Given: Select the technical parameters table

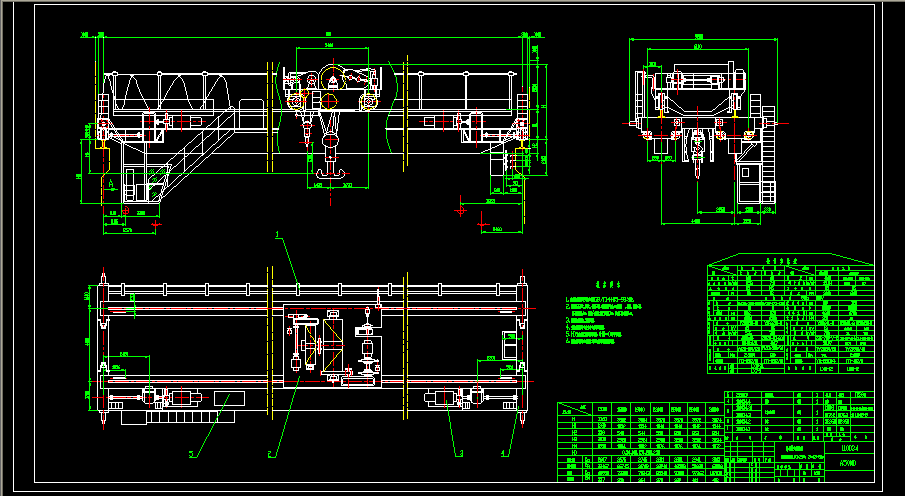Looking at the screenshot, I should [x=790, y=320].
